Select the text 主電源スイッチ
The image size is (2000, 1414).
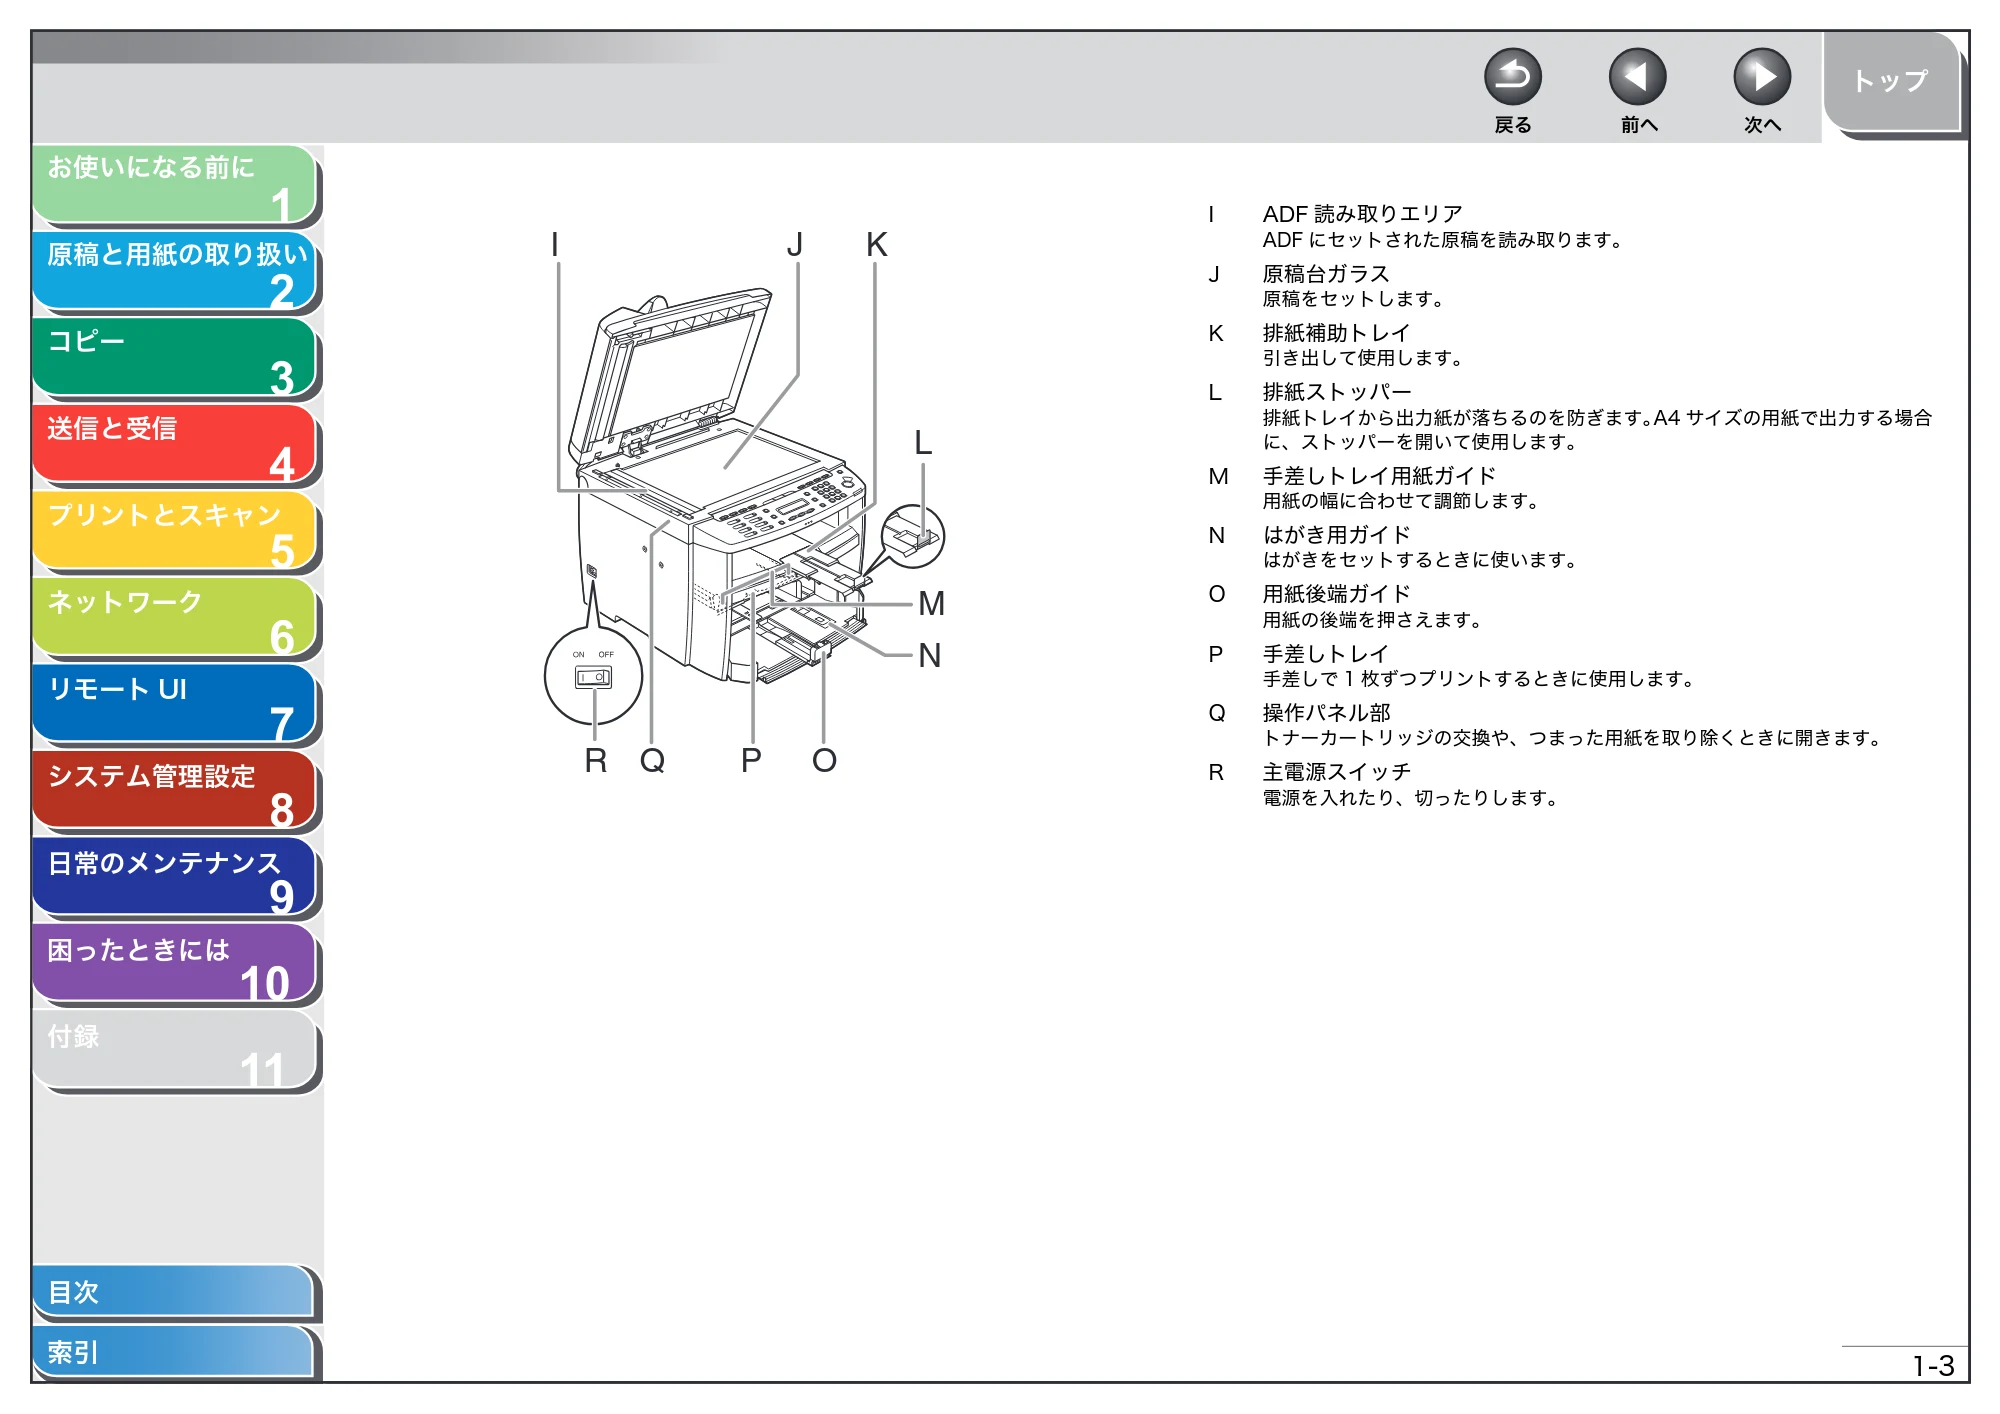point(1336,772)
